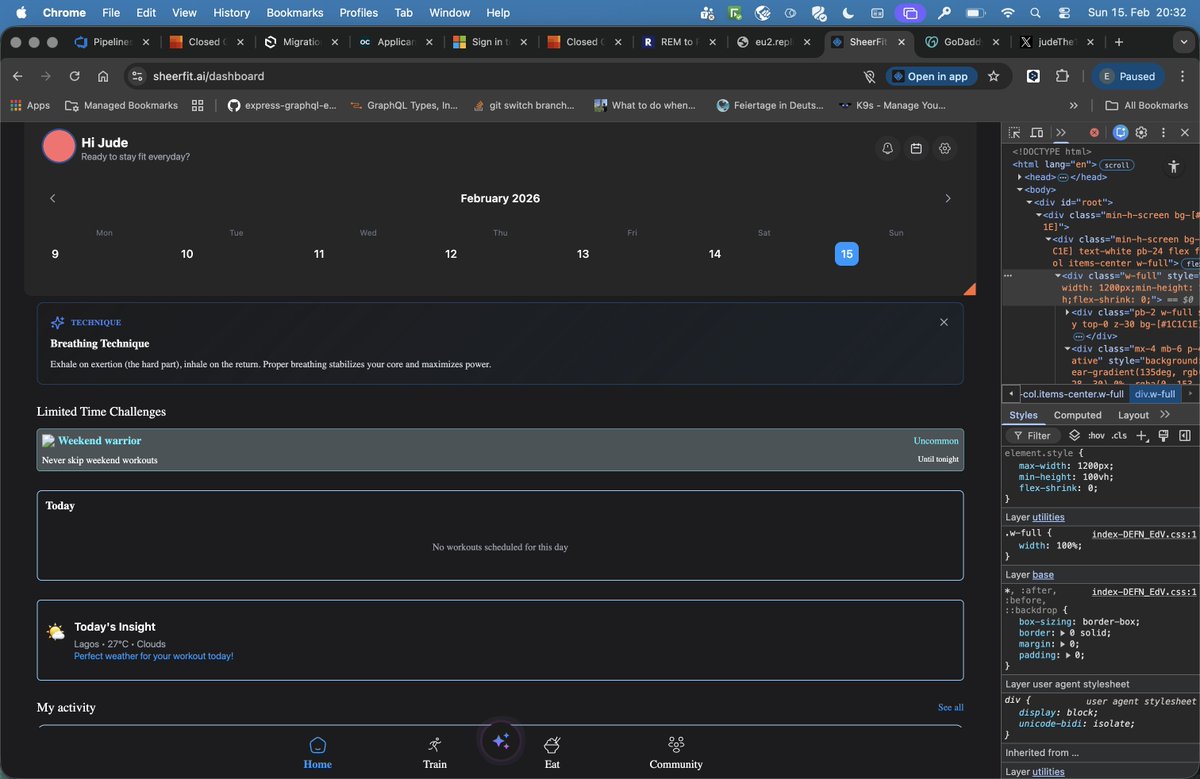Click See all in My activity
This screenshot has width=1200, height=779.
coord(951,707)
